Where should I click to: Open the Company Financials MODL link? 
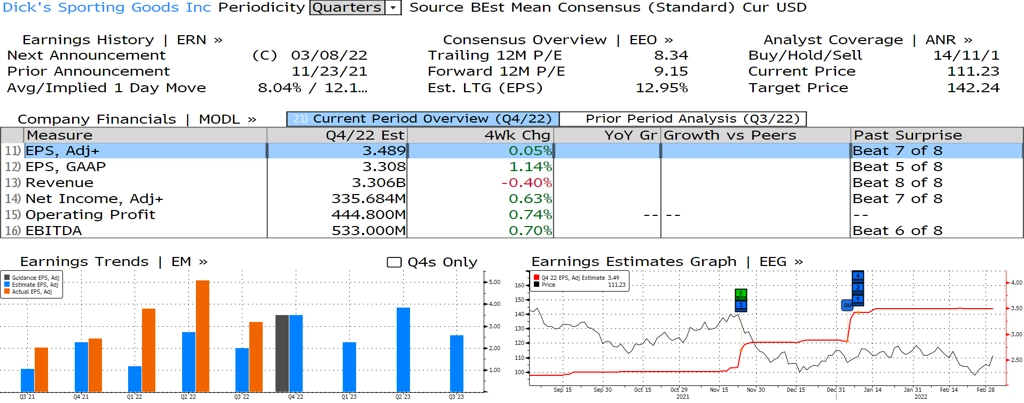[x=136, y=120]
